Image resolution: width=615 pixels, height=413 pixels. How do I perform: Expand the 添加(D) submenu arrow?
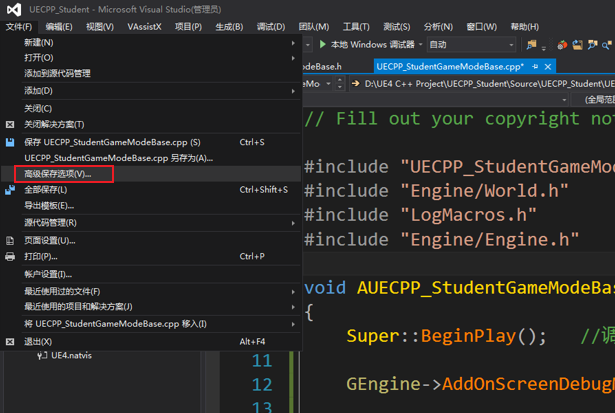293,91
